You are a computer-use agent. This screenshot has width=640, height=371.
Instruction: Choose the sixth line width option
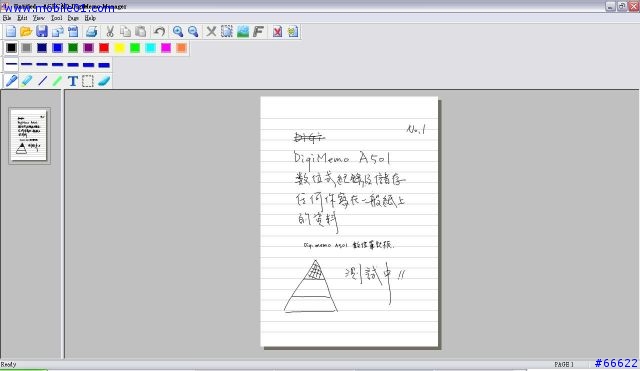tap(89, 64)
